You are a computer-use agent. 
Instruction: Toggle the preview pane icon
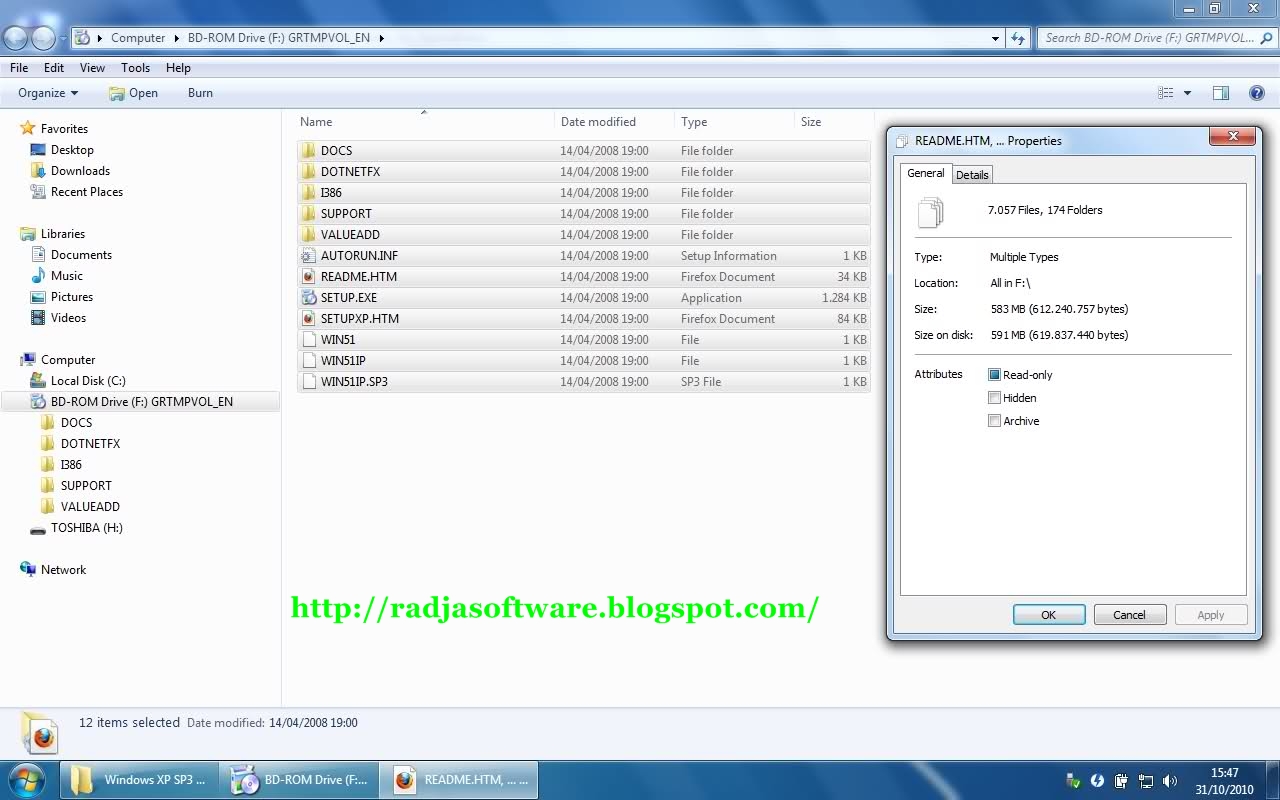tap(1221, 93)
